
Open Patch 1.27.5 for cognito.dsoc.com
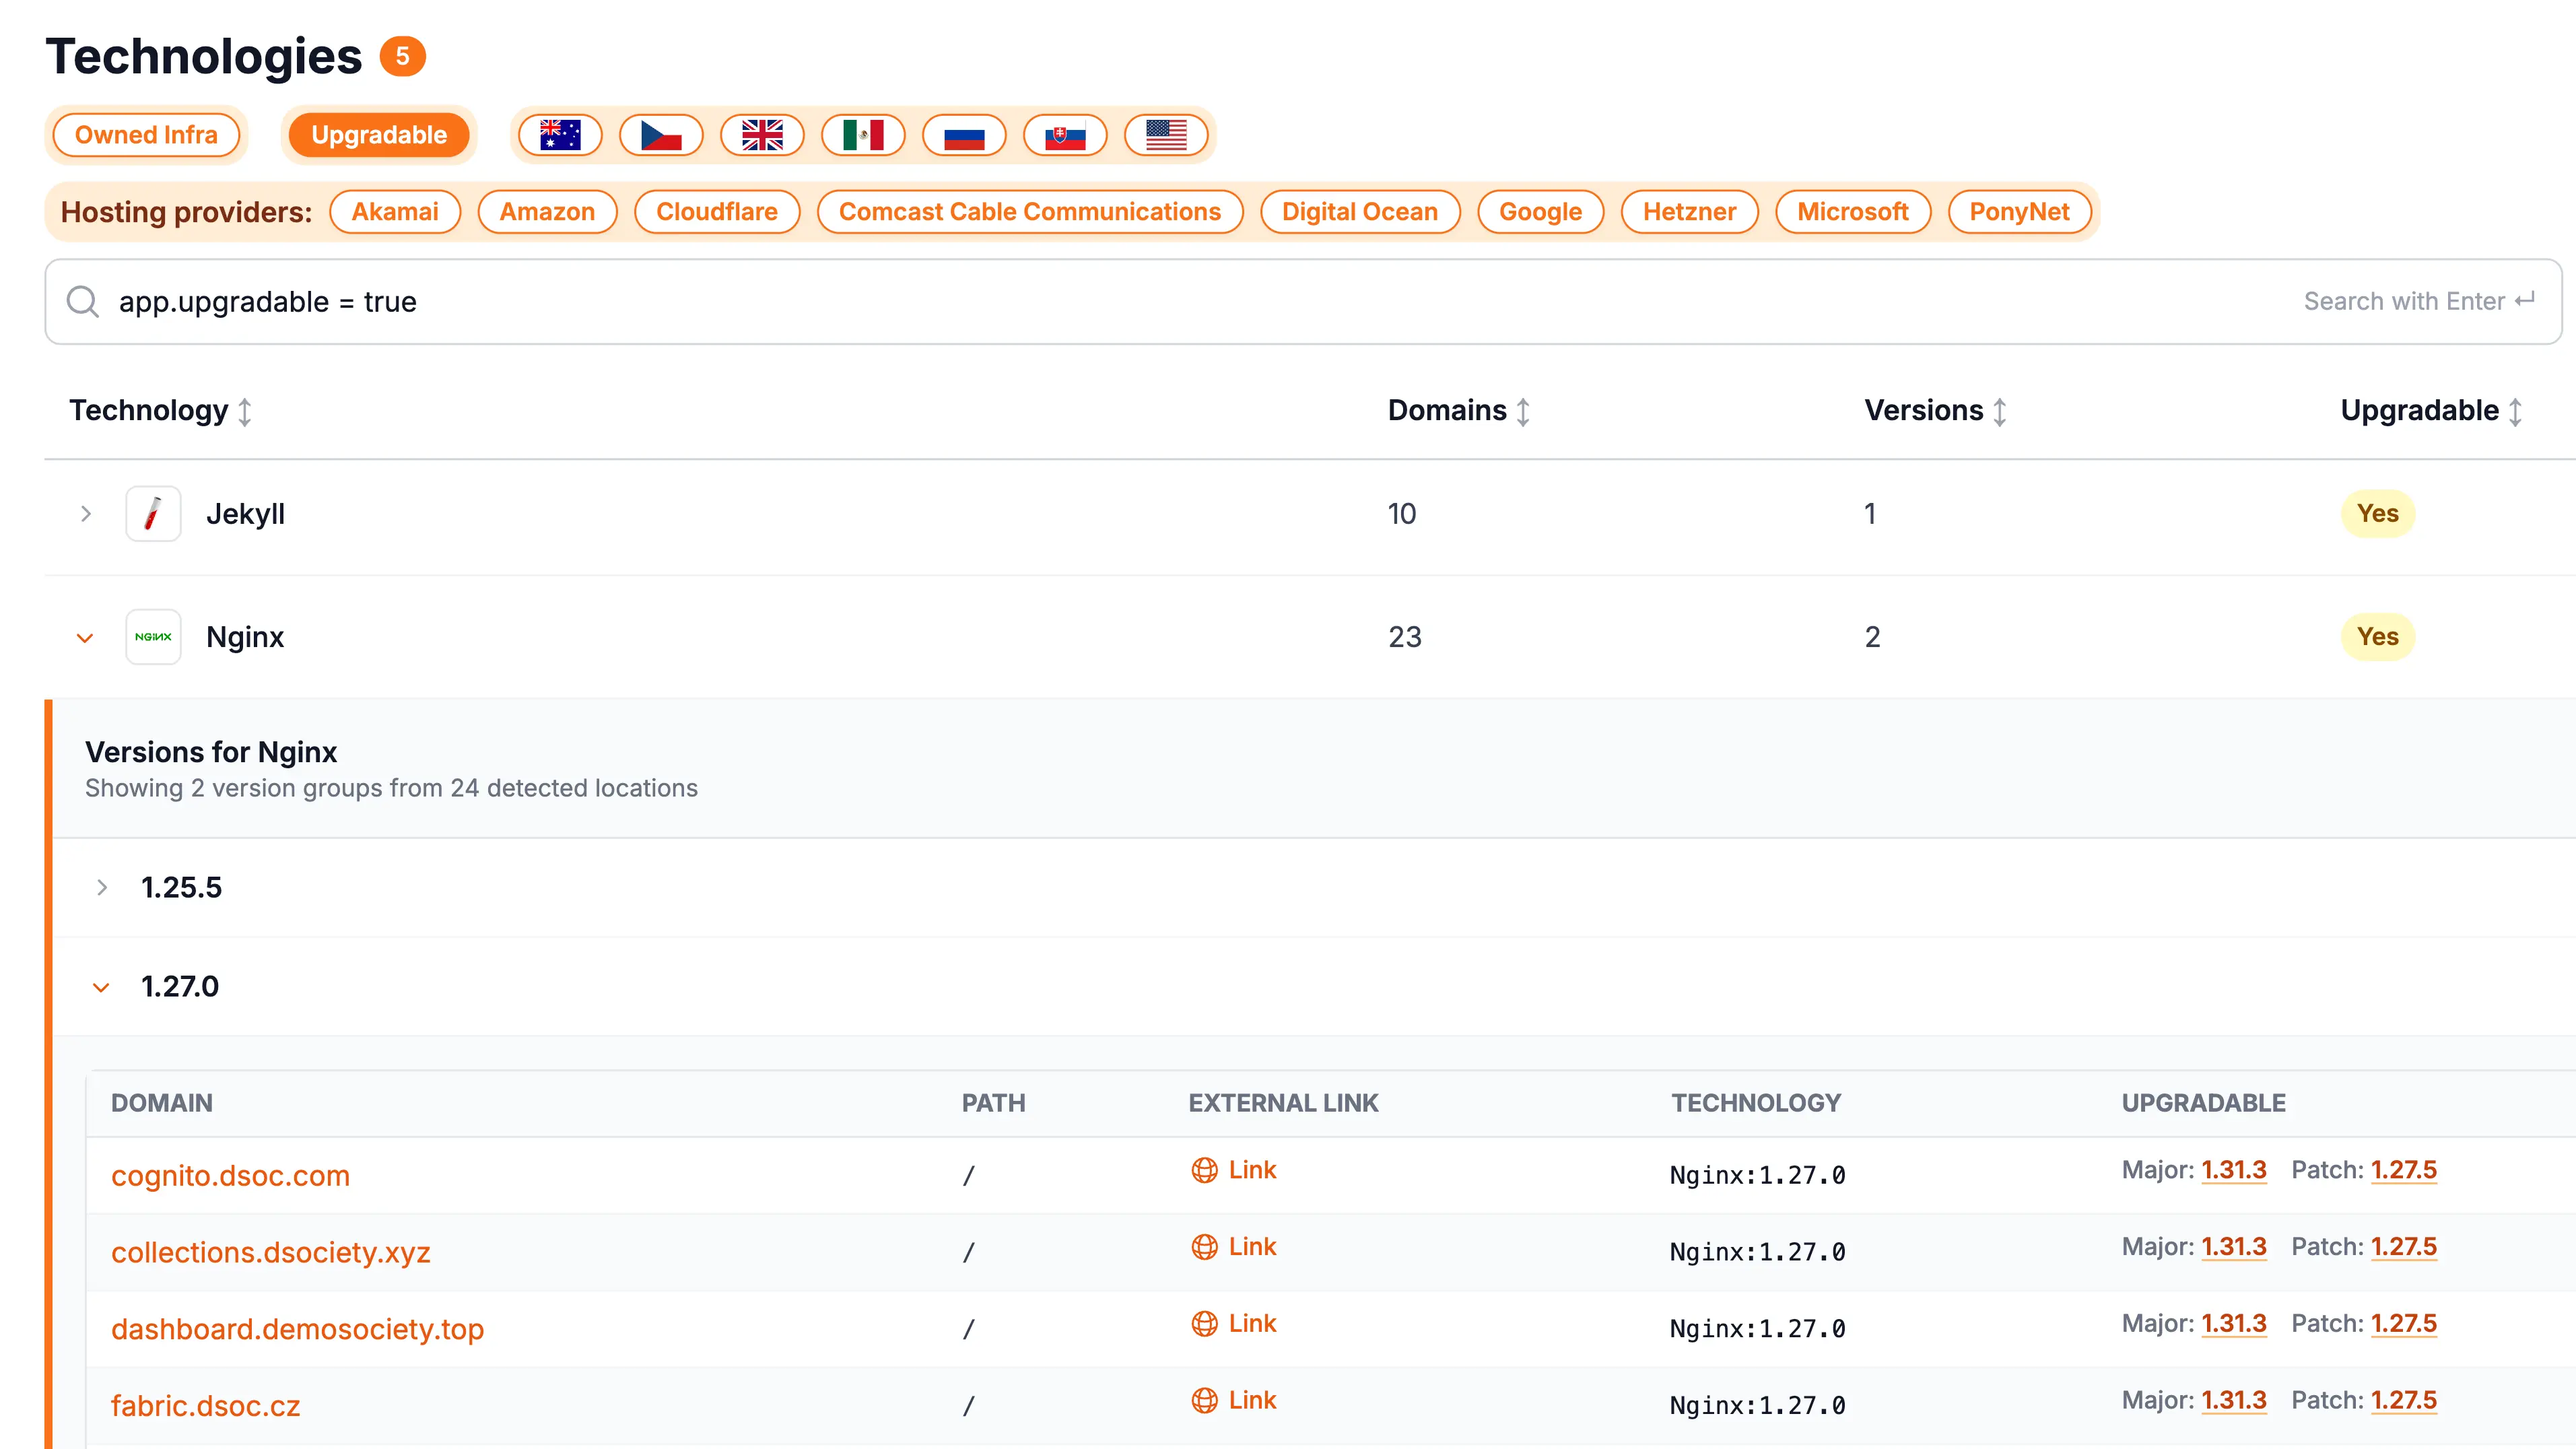point(2403,1170)
